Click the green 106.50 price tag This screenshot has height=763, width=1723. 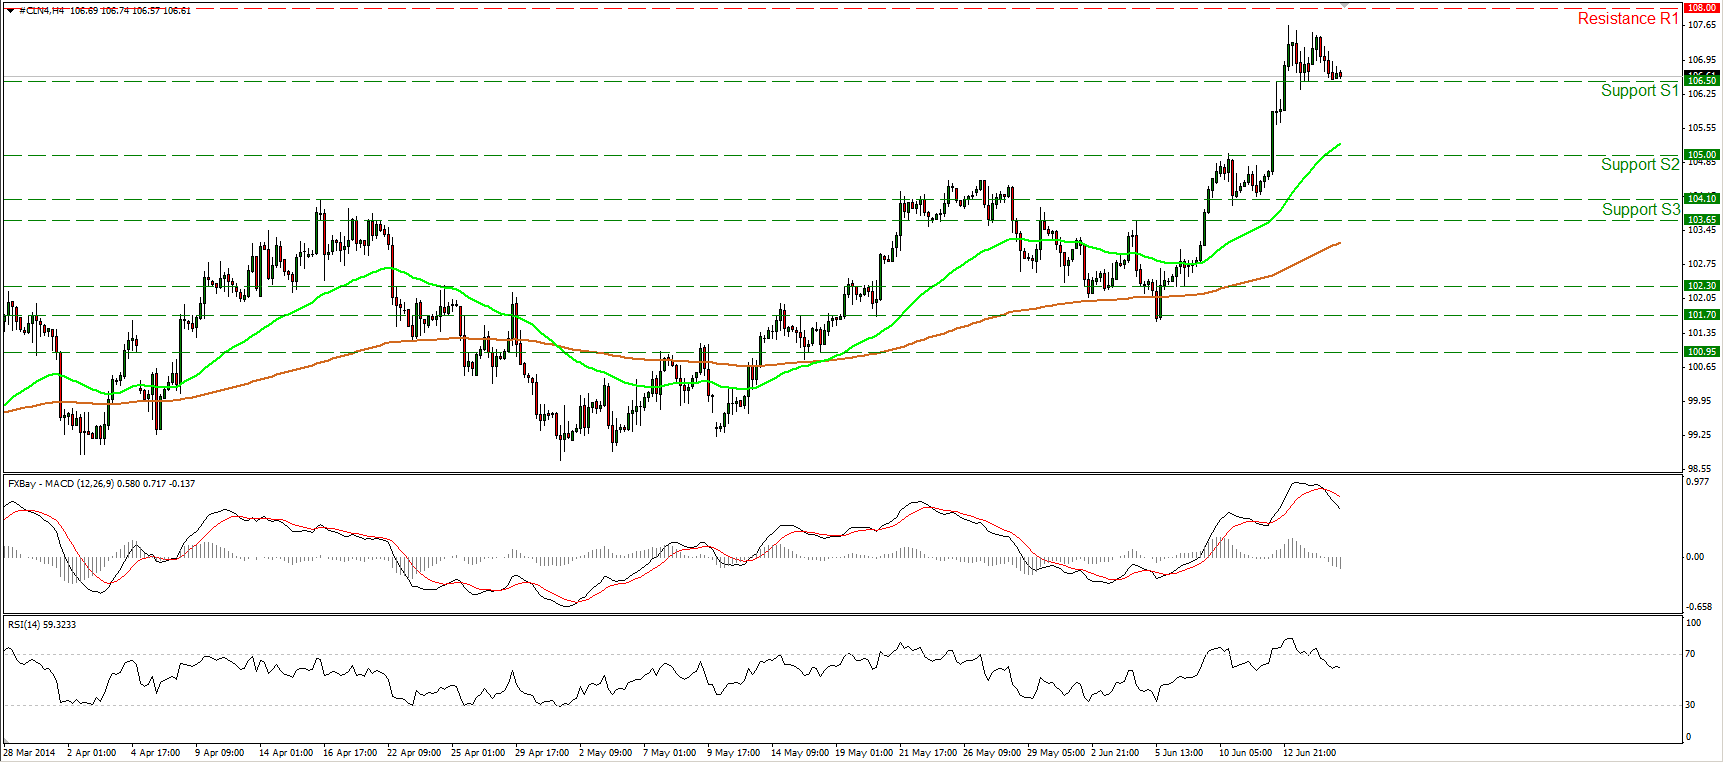coord(1702,80)
